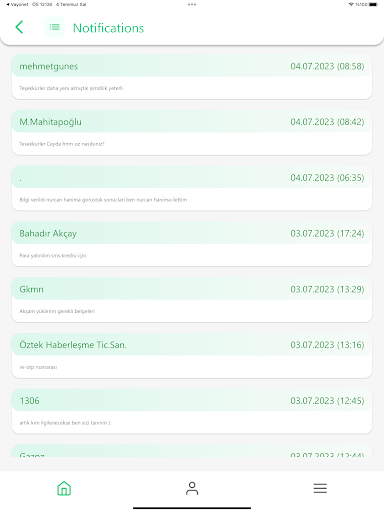Open notification from mehmetgunes
384x512 pixels.
(192, 77)
